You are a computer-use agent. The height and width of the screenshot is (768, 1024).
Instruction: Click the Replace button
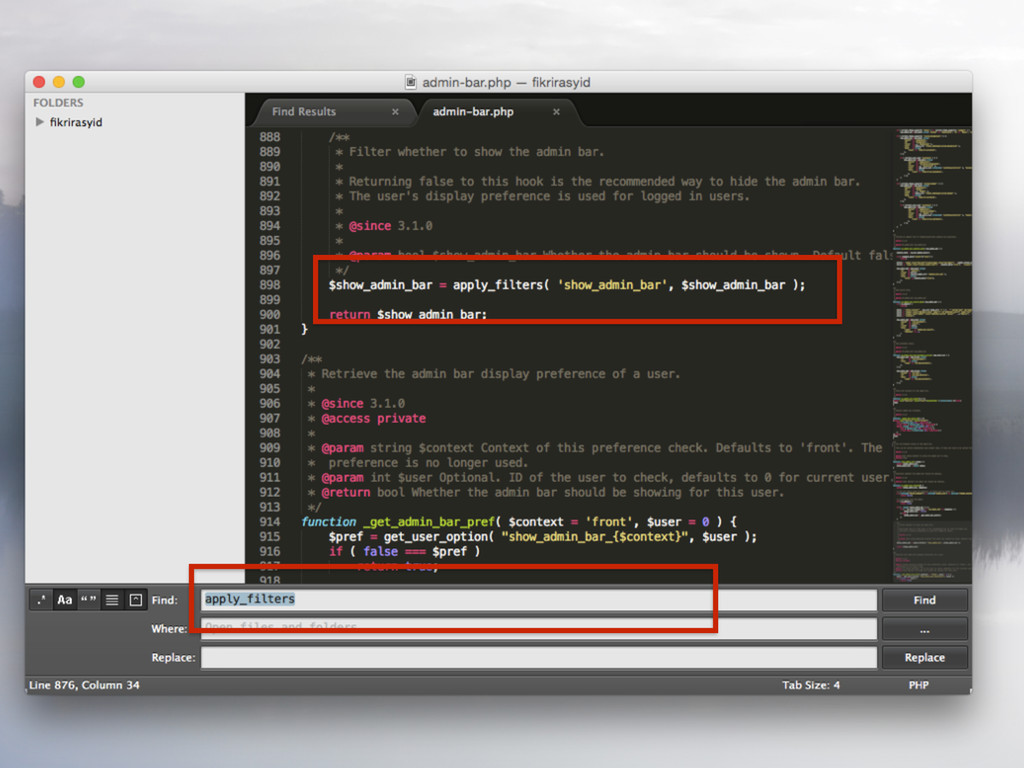[x=924, y=657]
